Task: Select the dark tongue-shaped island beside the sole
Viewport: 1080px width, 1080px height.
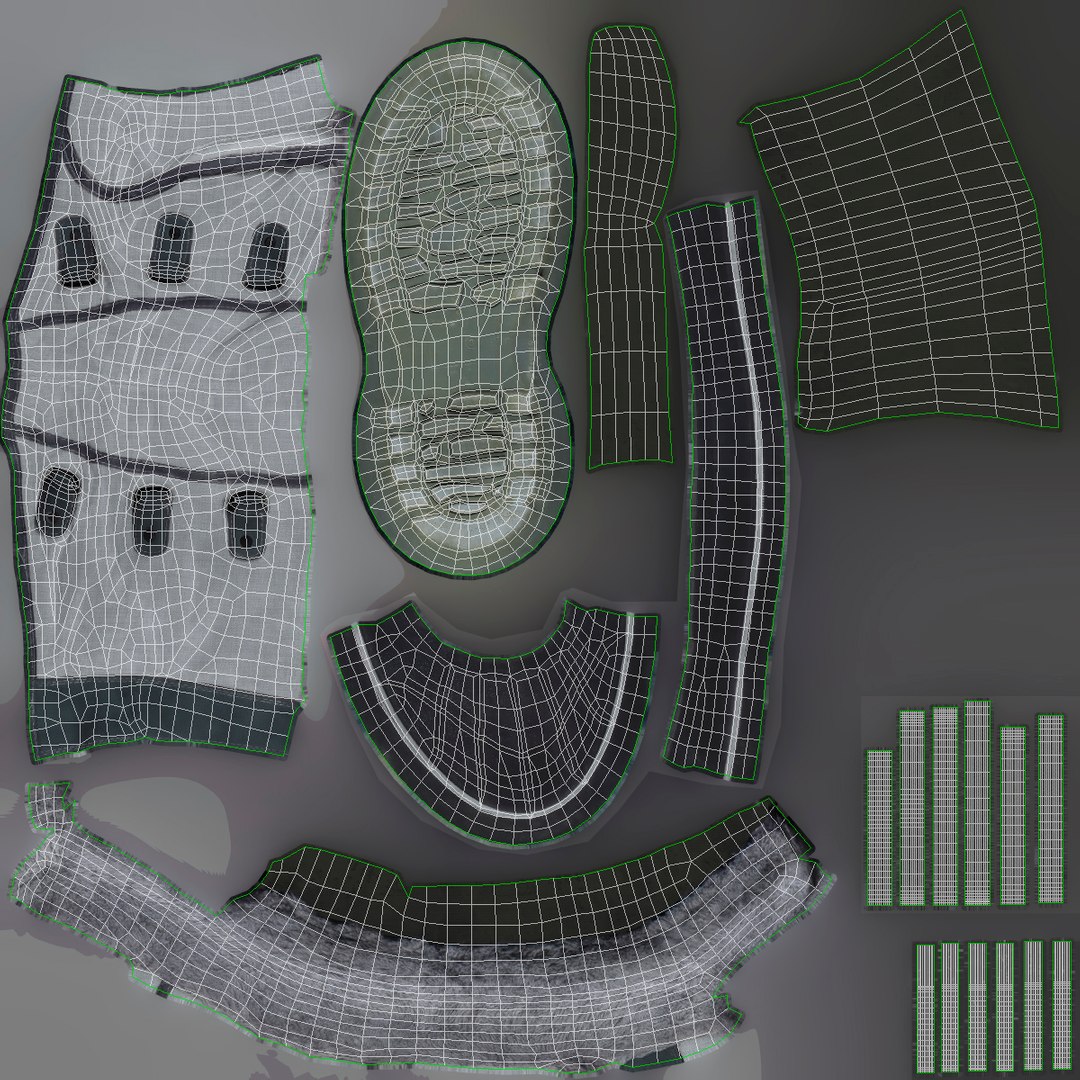Action: tap(628, 248)
